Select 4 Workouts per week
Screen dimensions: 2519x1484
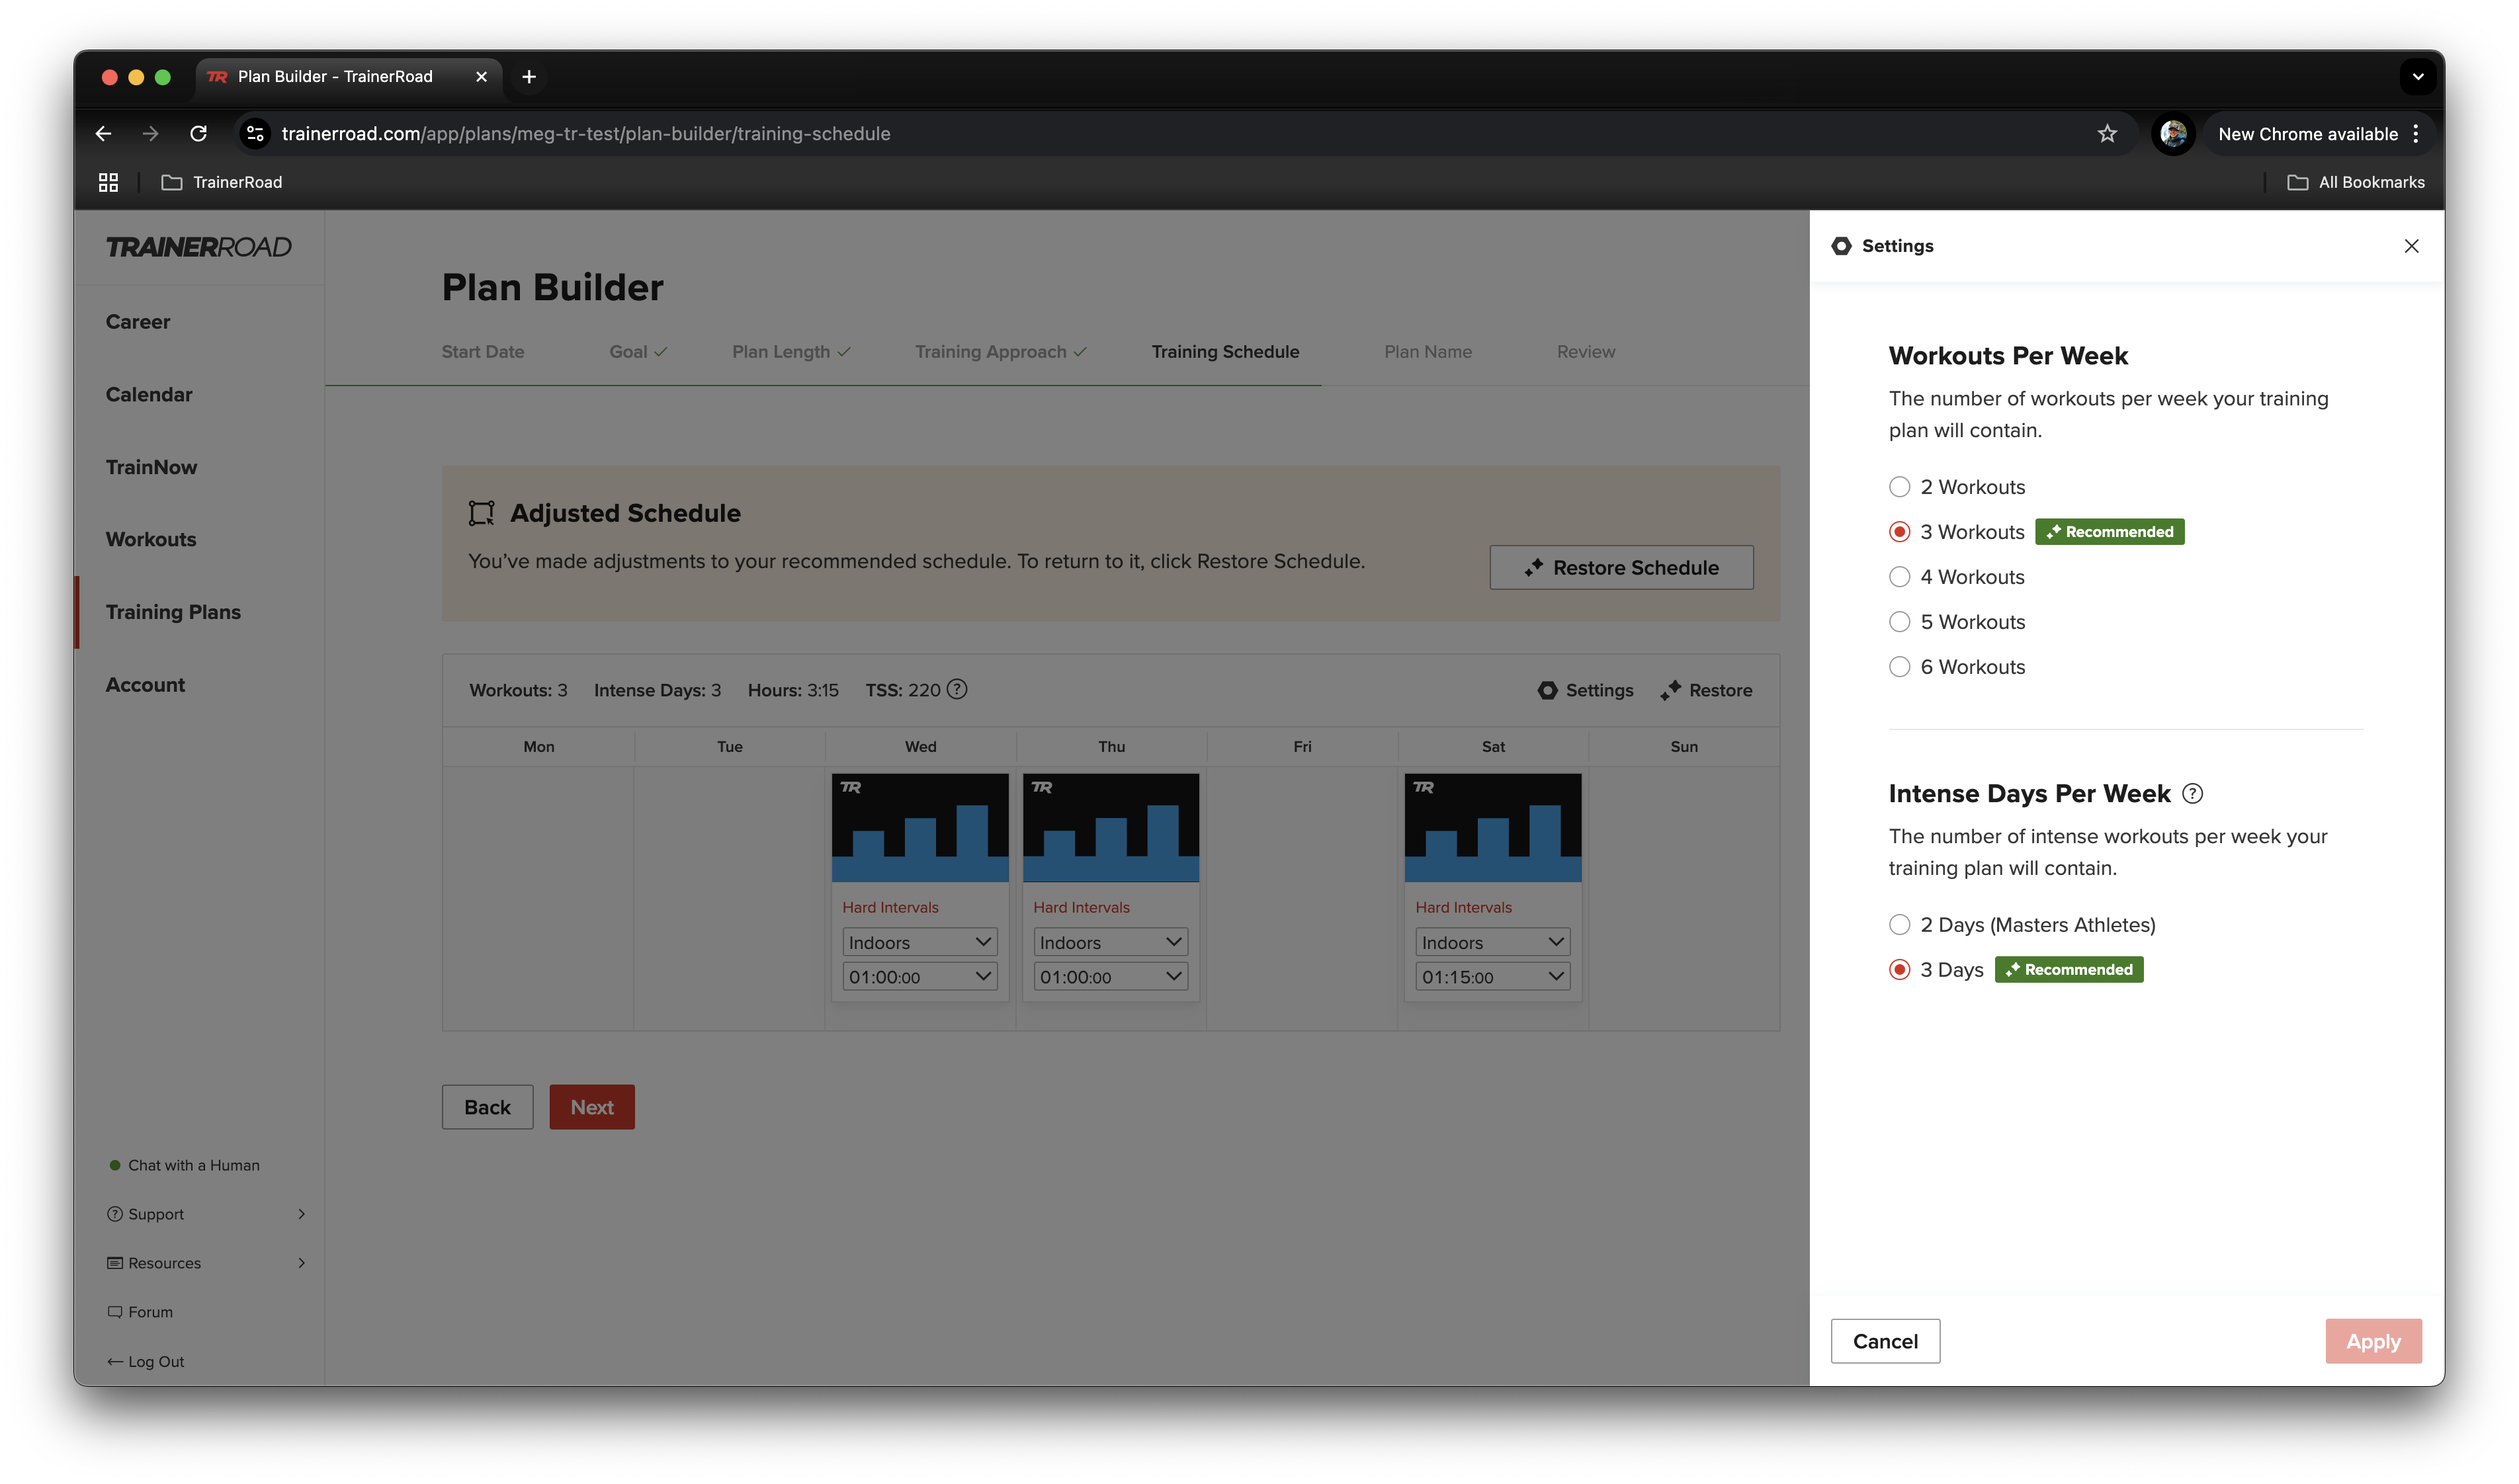point(1956,577)
